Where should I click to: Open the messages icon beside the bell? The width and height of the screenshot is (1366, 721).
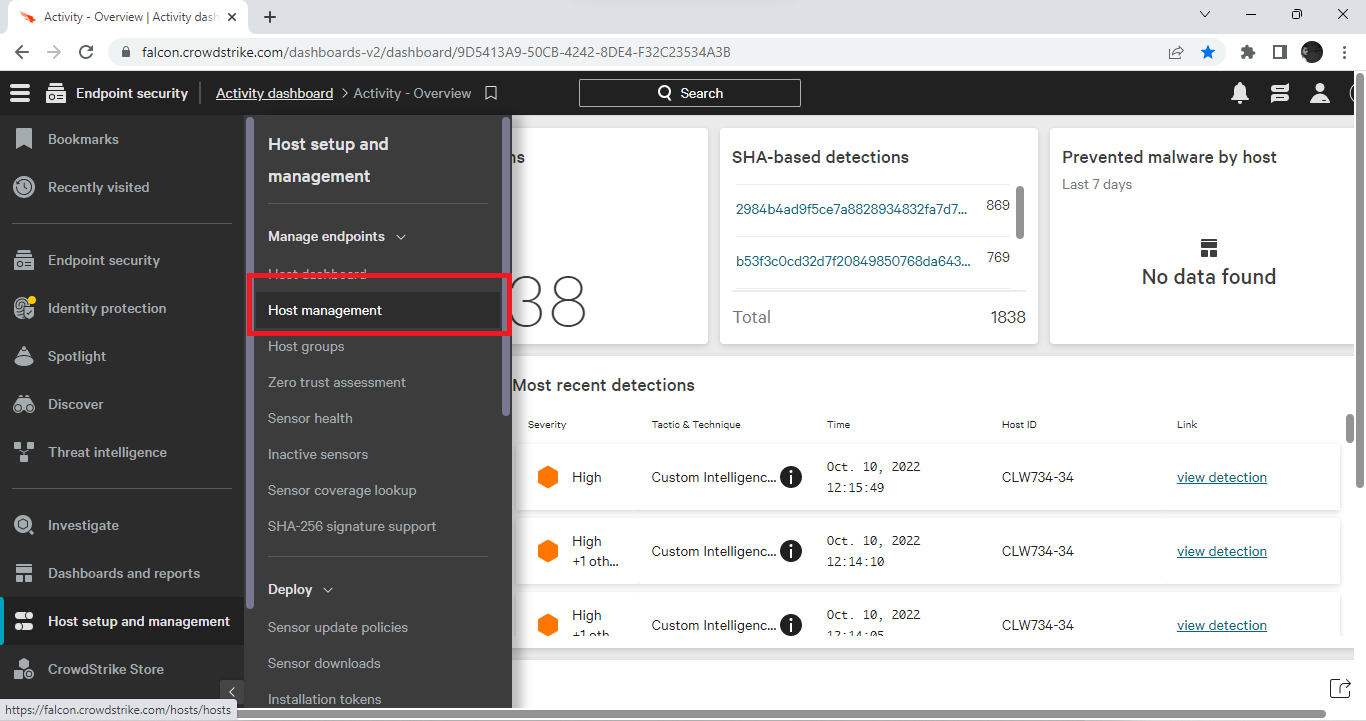point(1279,93)
